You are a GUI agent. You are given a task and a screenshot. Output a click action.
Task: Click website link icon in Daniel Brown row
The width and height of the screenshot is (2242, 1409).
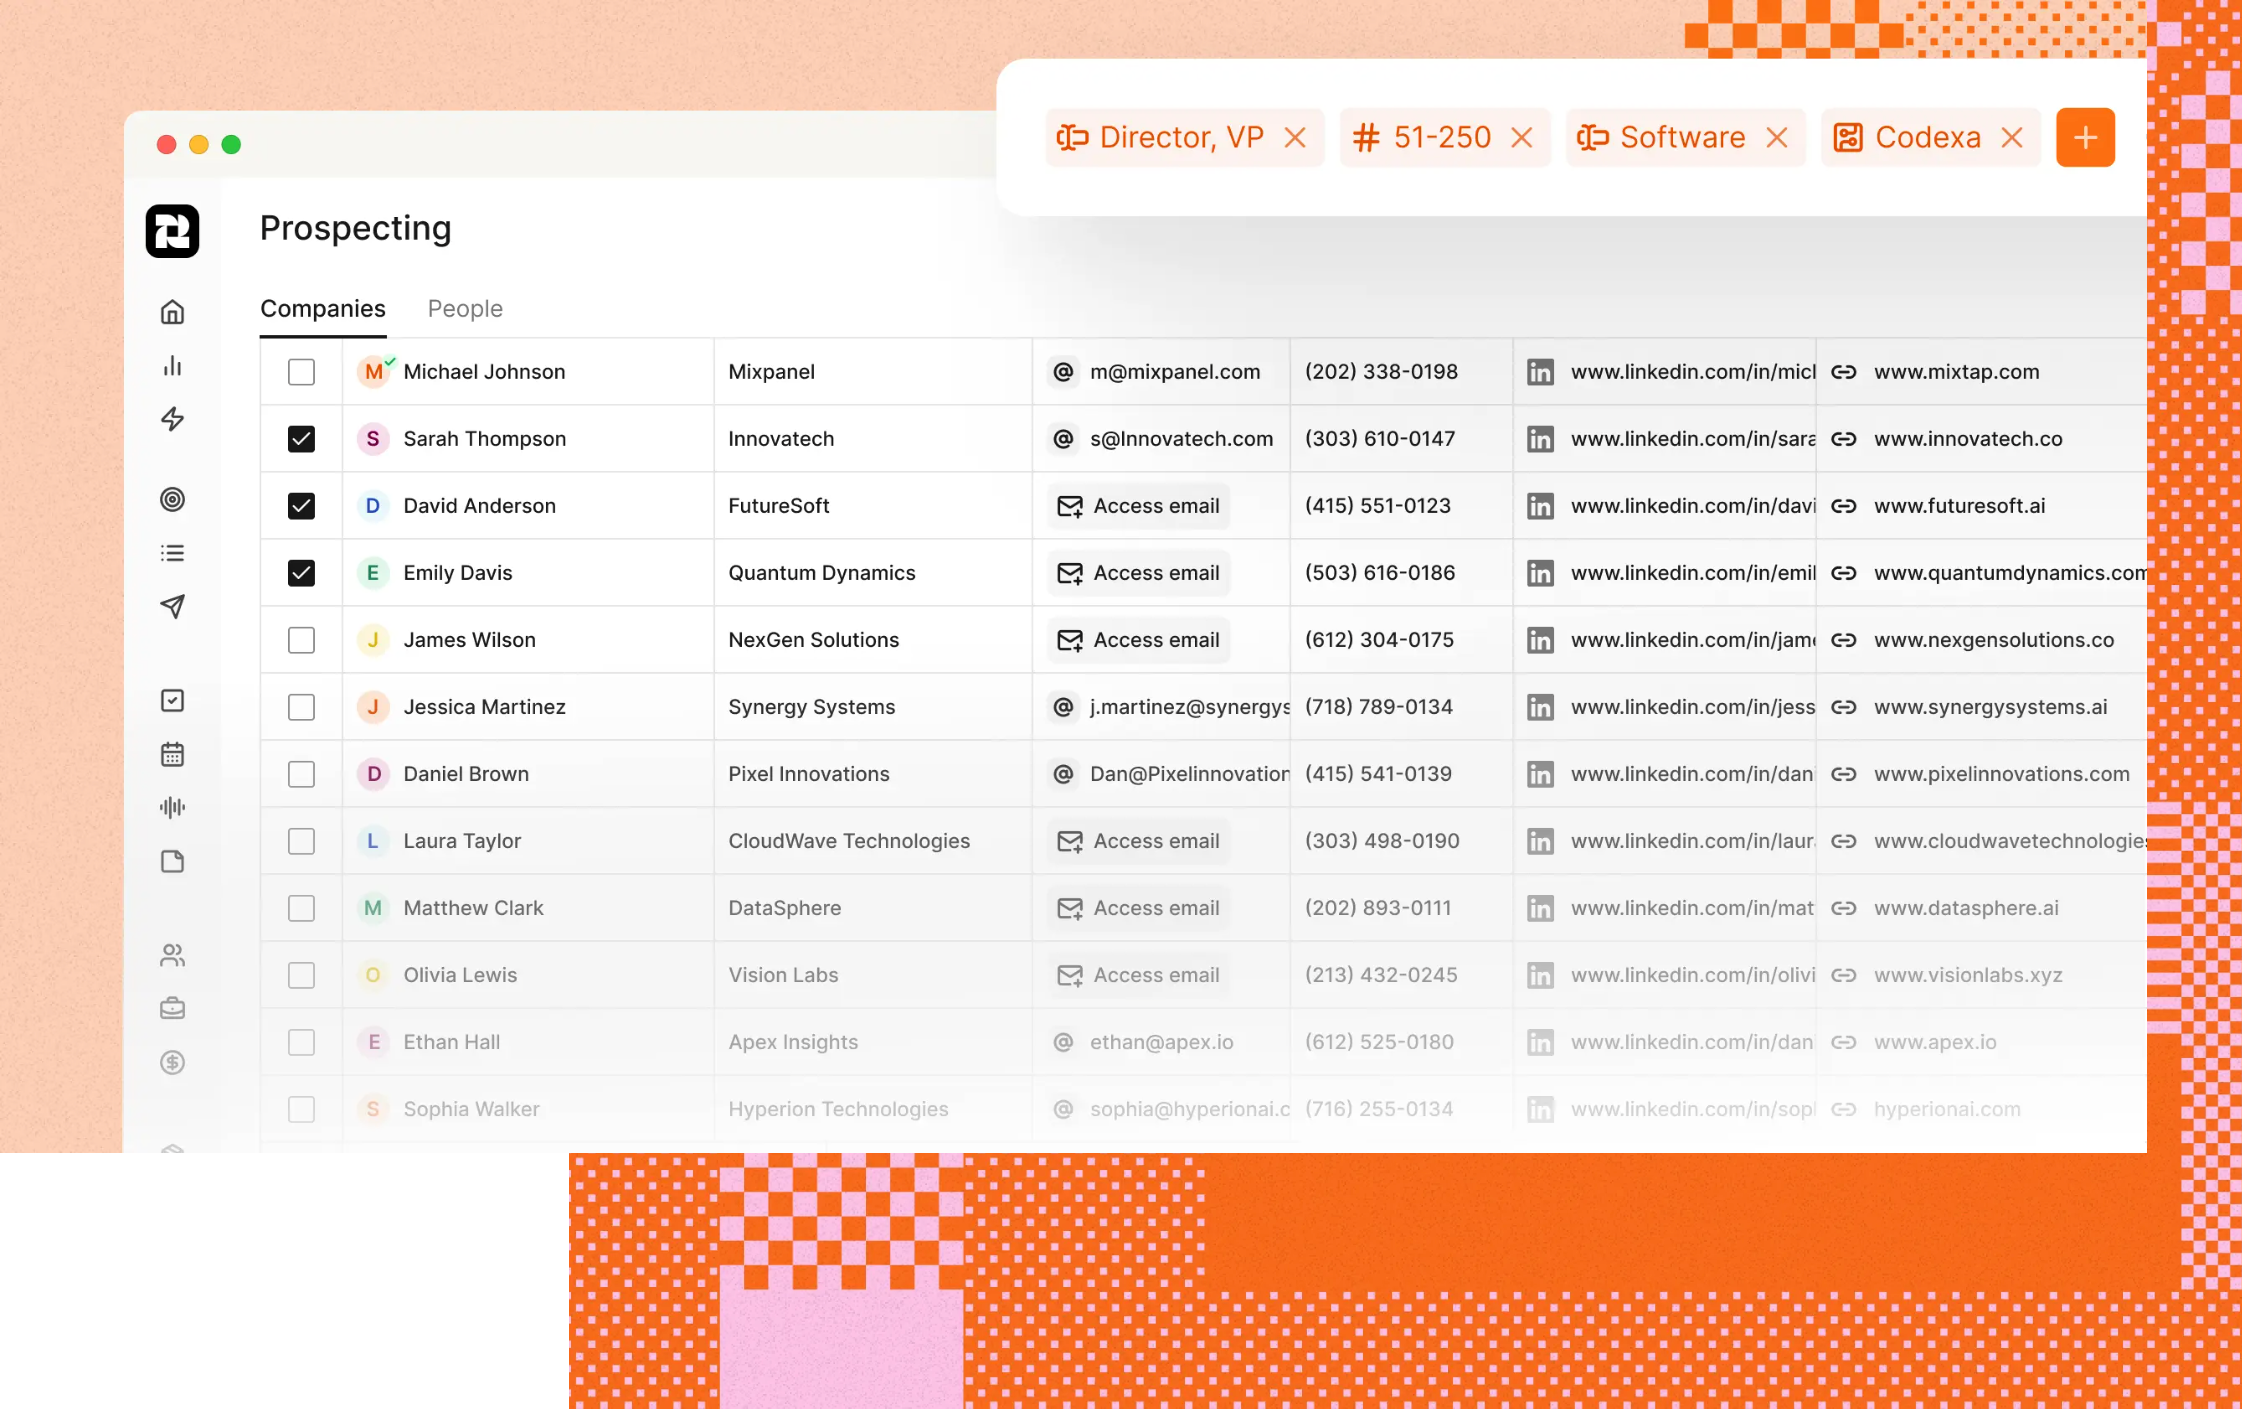pos(1843,774)
